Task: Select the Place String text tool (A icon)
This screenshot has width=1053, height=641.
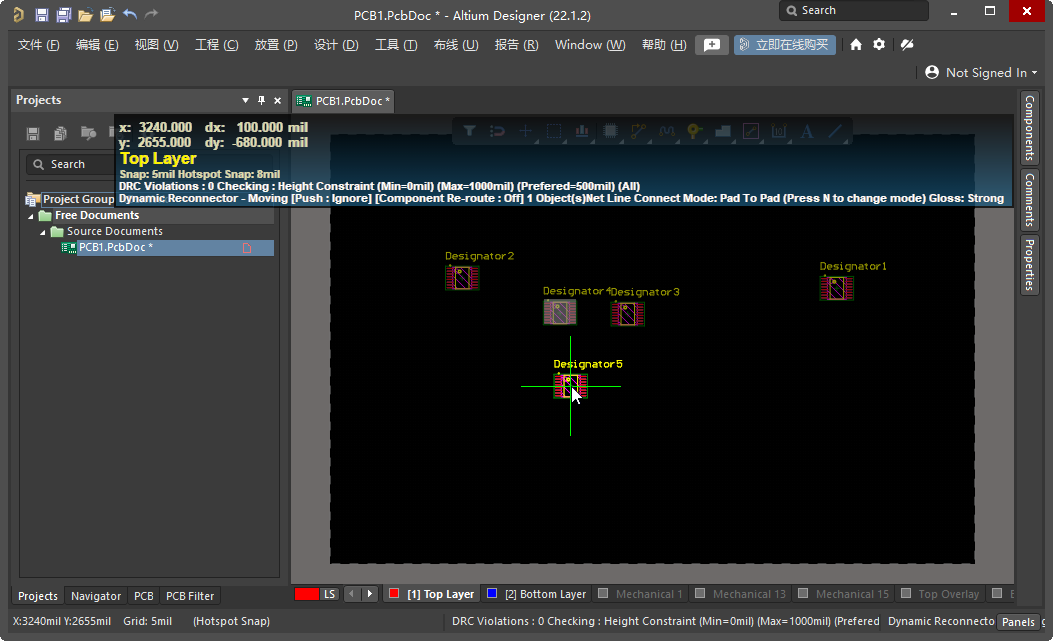Action: [x=806, y=131]
